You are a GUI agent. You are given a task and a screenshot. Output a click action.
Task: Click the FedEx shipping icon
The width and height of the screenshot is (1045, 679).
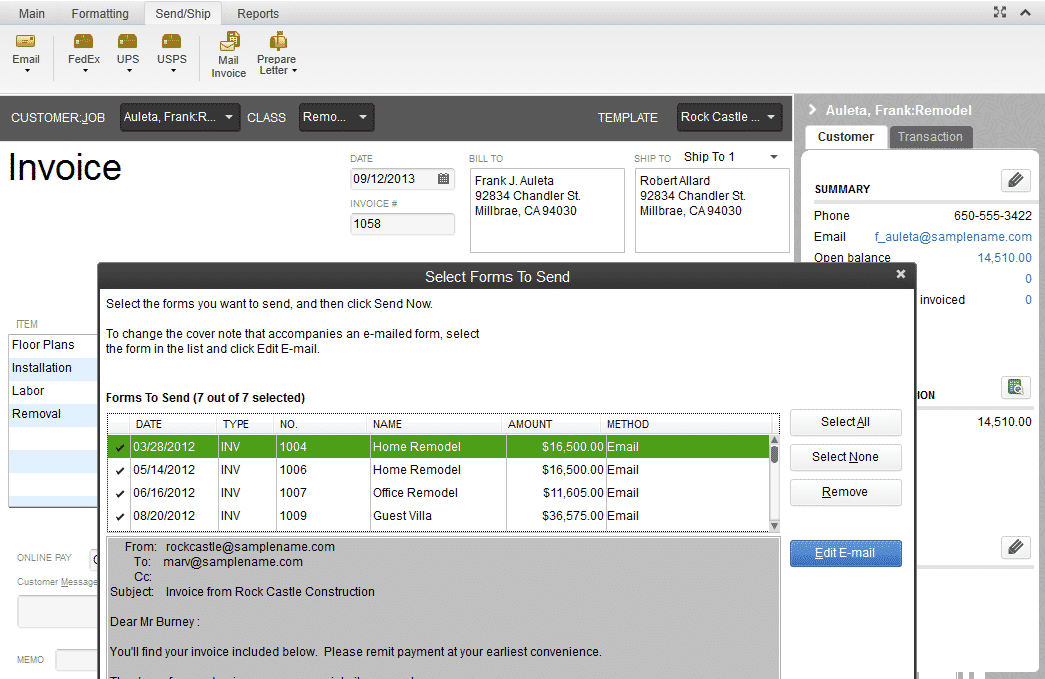click(x=83, y=41)
